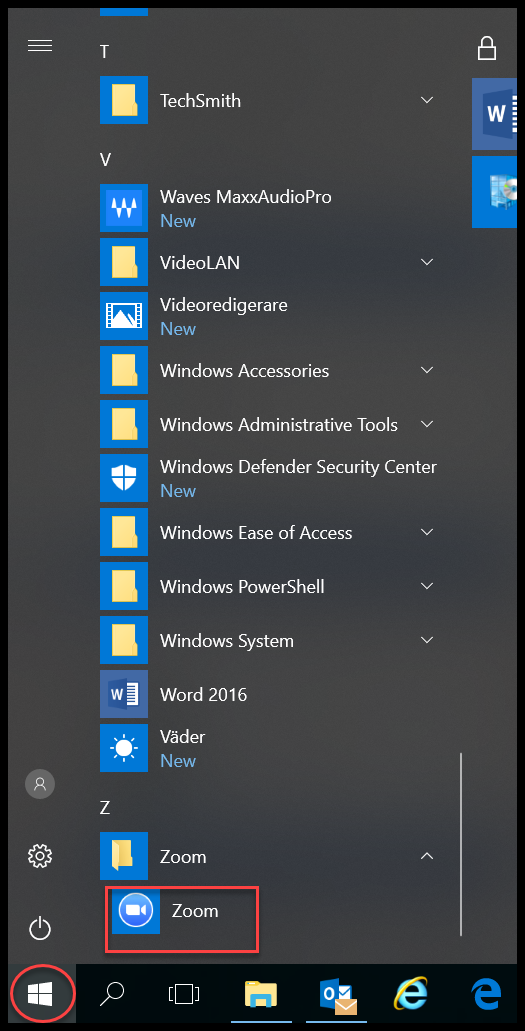Open Outlook from the taskbar
525x1031 pixels.
[338, 994]
